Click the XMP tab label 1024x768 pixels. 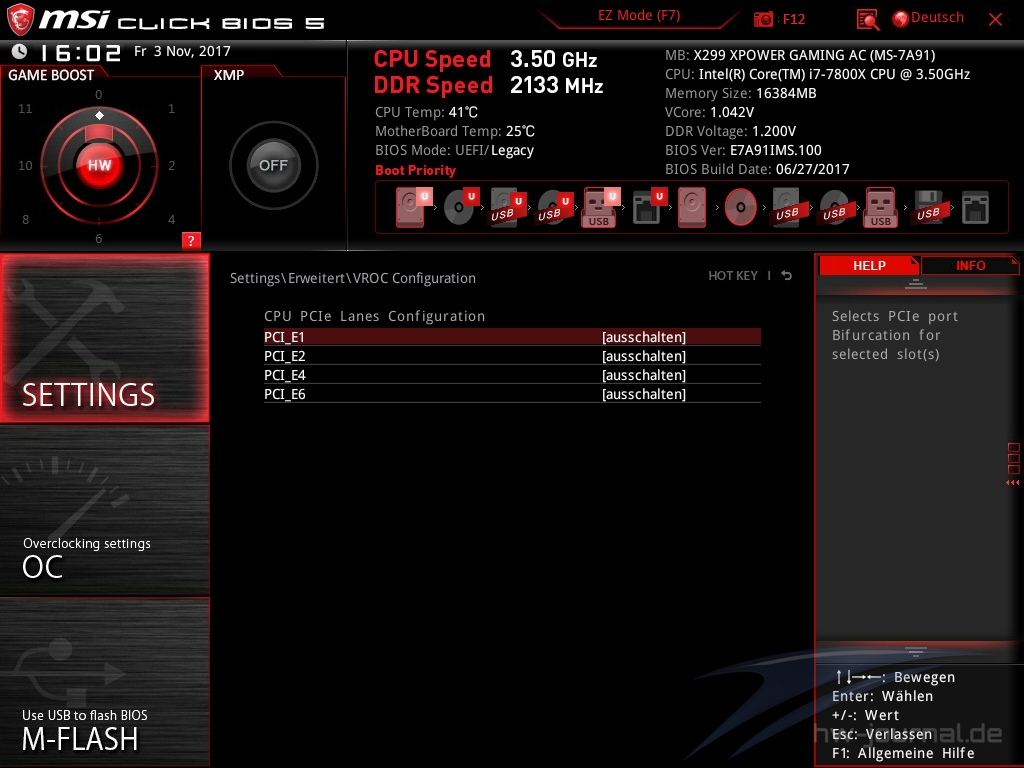point(229,75)
